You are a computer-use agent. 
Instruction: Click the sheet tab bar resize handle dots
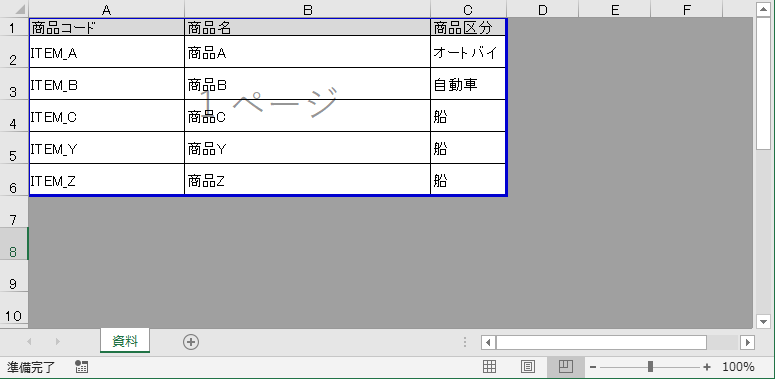coord(465,342)
